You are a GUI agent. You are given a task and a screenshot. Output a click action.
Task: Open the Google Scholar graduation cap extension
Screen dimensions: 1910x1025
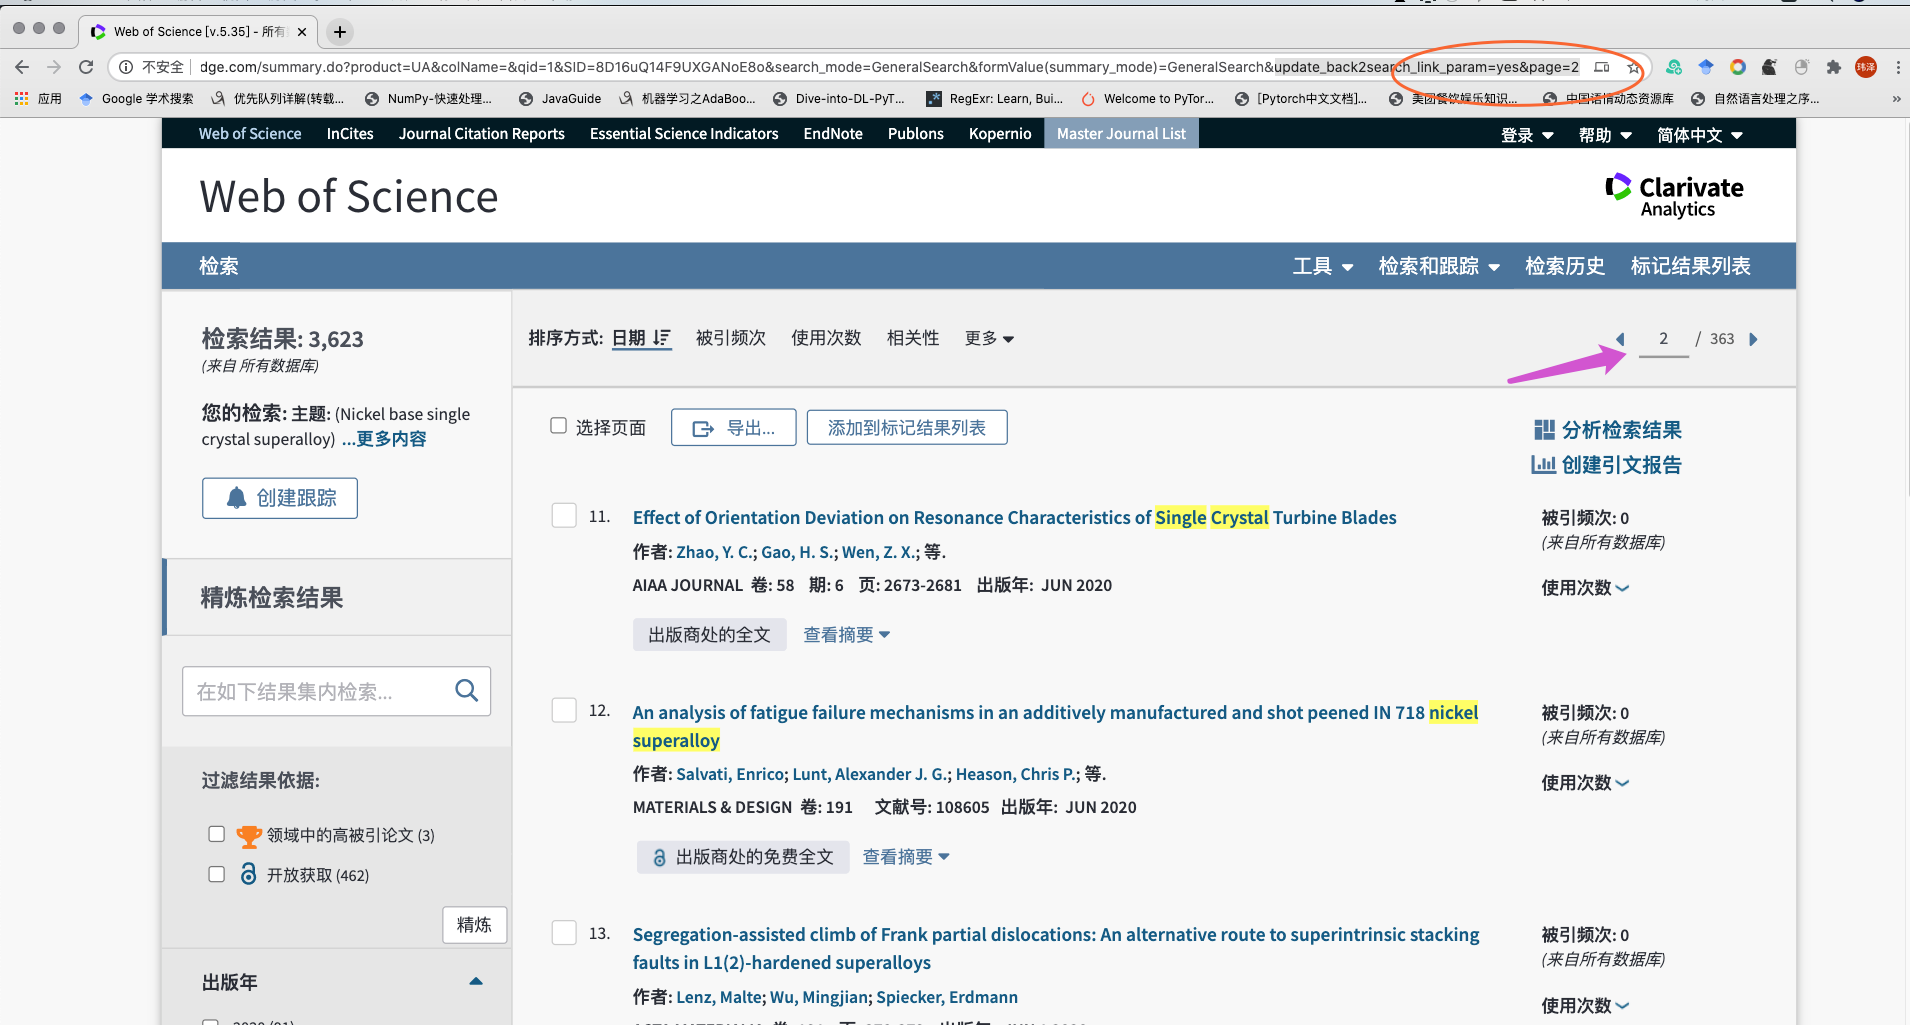[1706, 67]
